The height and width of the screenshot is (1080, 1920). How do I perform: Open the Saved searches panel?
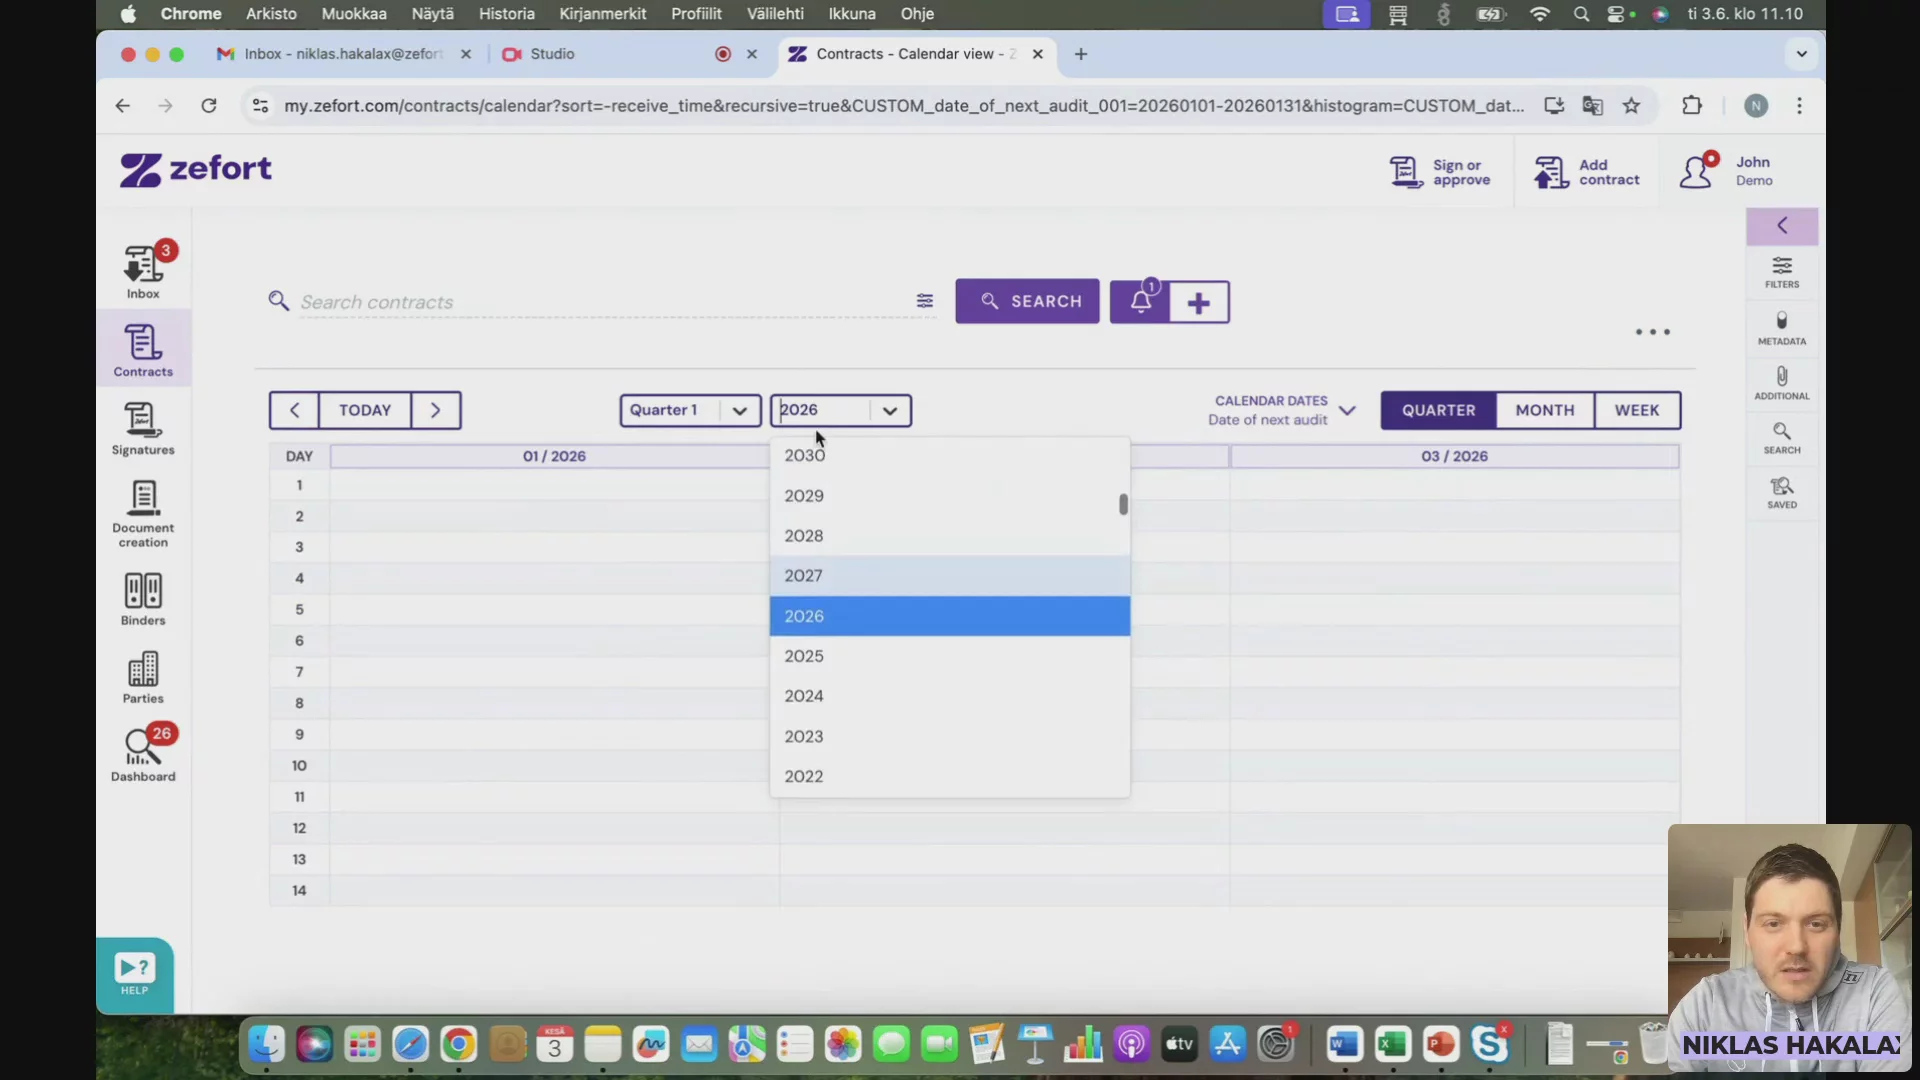tap(1782, 493)
